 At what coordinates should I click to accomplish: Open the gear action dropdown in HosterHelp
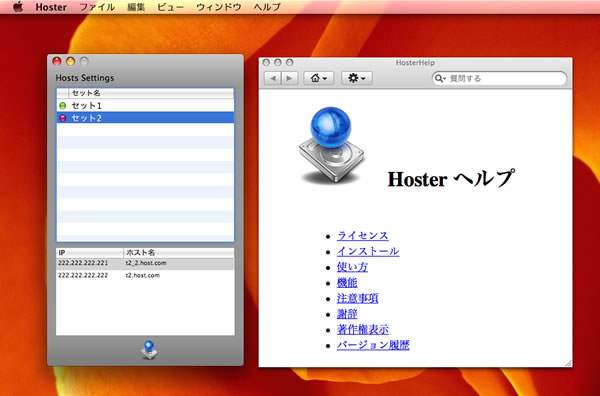pyautogui.click(x=356, y=78)
